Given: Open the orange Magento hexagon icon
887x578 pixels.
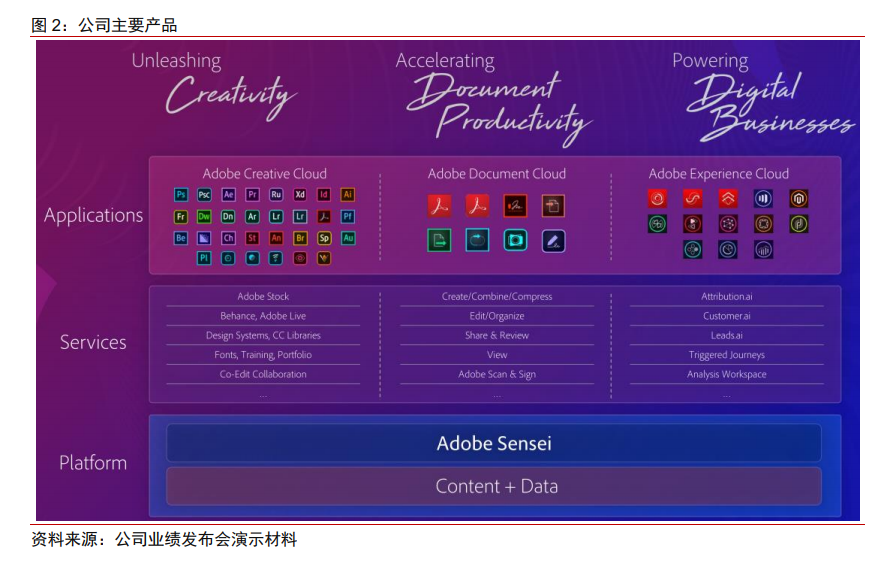Looking at the screenshot, I should coord(799,199).
